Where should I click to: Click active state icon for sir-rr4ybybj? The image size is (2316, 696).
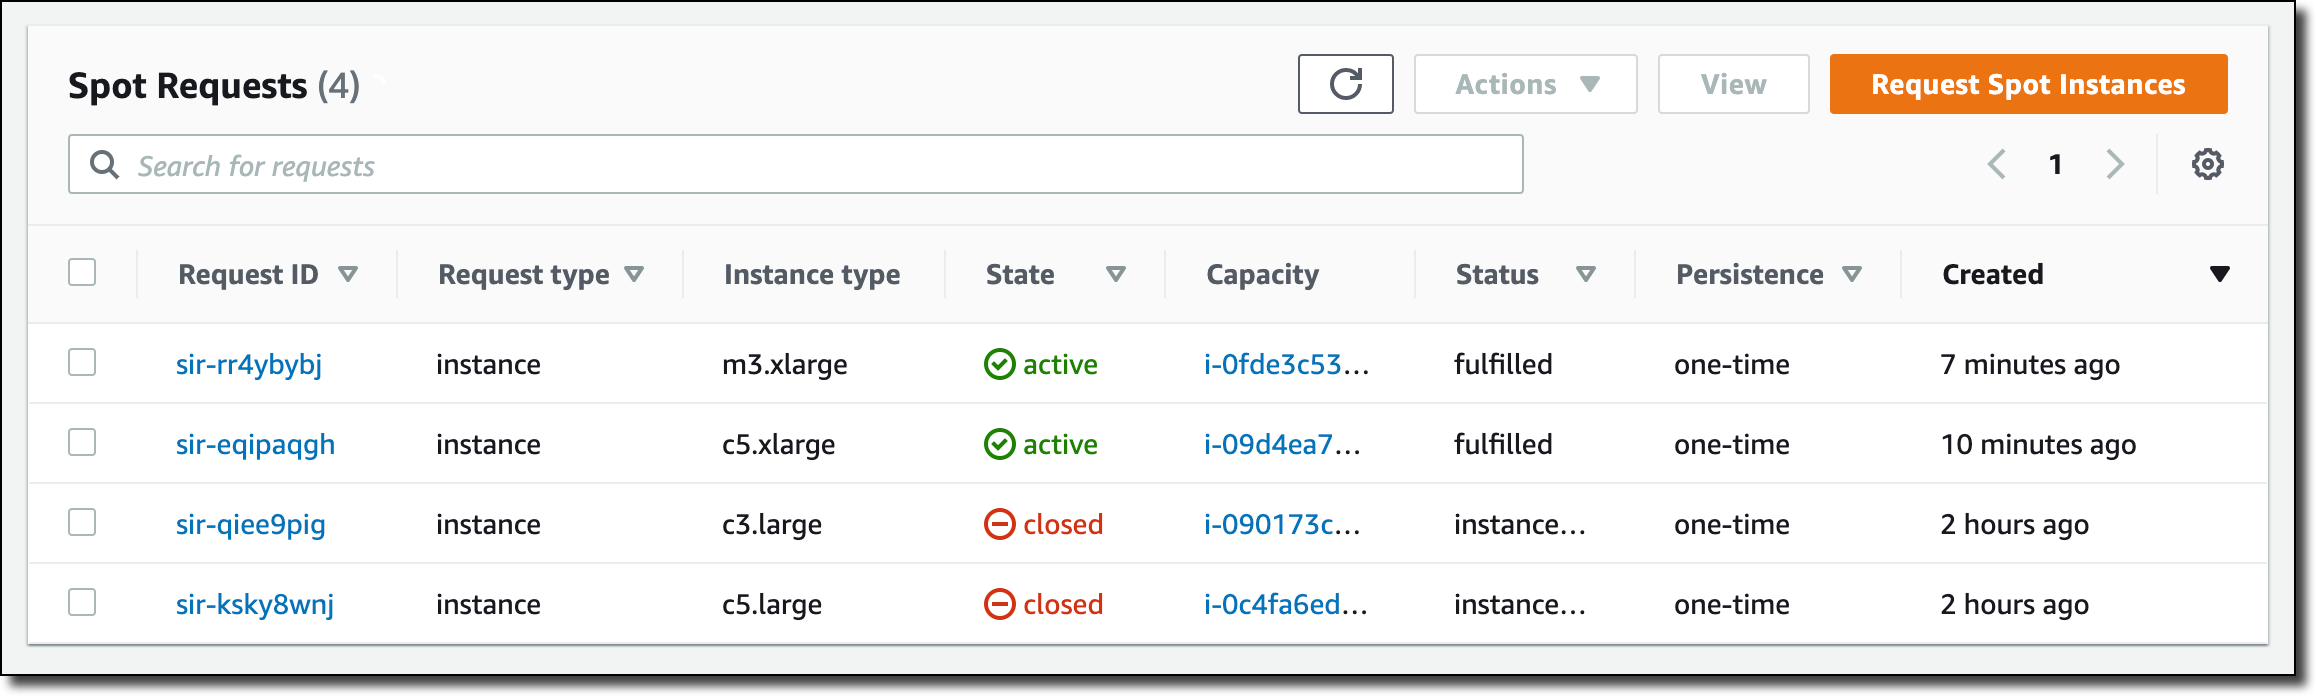(x=999, y=364)
